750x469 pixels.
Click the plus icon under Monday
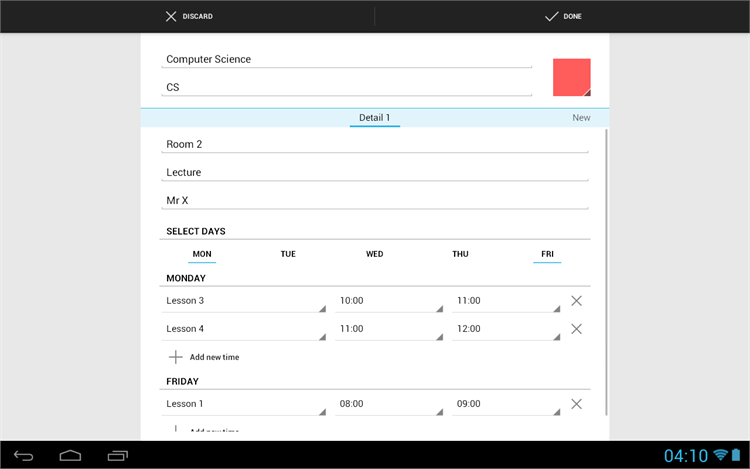pos(176,357)
